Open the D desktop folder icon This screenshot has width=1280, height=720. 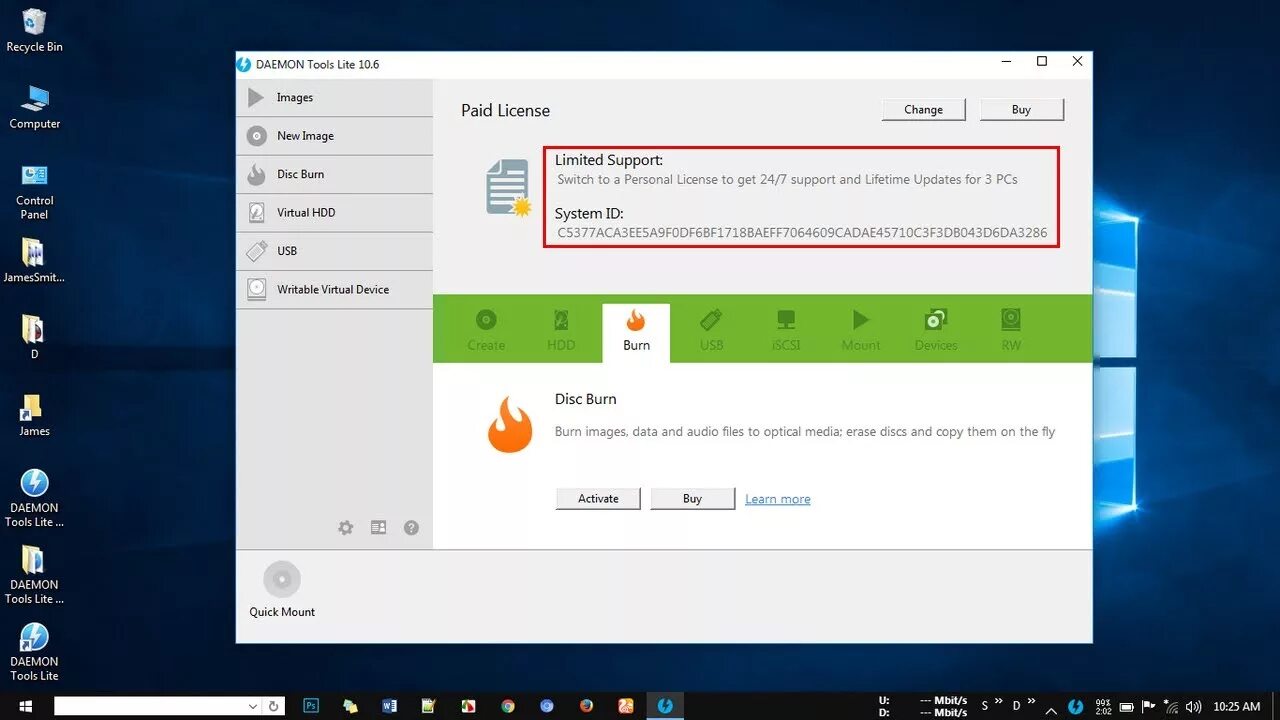pos(34,337)
